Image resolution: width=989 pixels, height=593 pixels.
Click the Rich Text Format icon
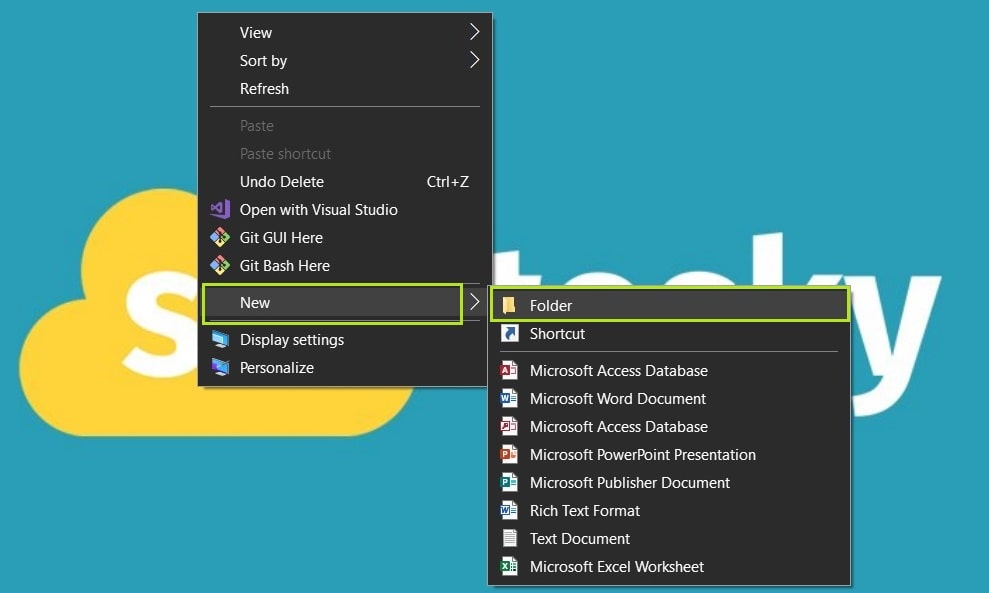point(509,510)
